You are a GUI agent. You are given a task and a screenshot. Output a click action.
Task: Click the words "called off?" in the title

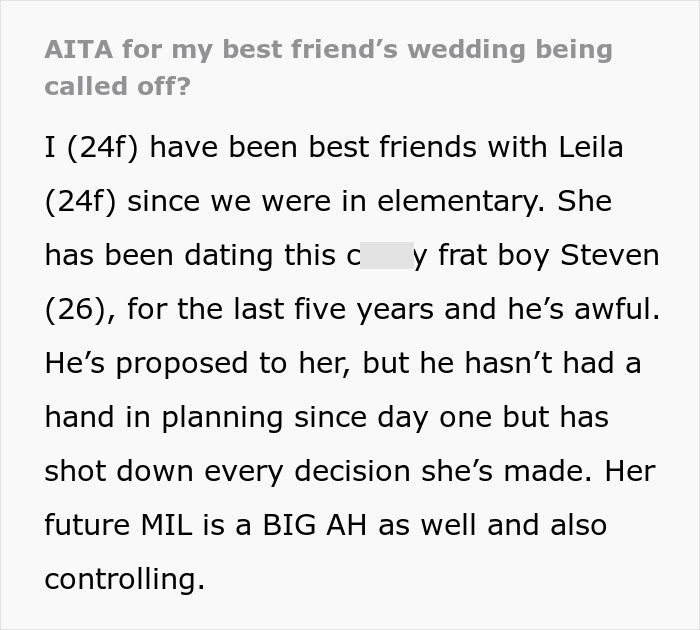(x=117, y=86)
